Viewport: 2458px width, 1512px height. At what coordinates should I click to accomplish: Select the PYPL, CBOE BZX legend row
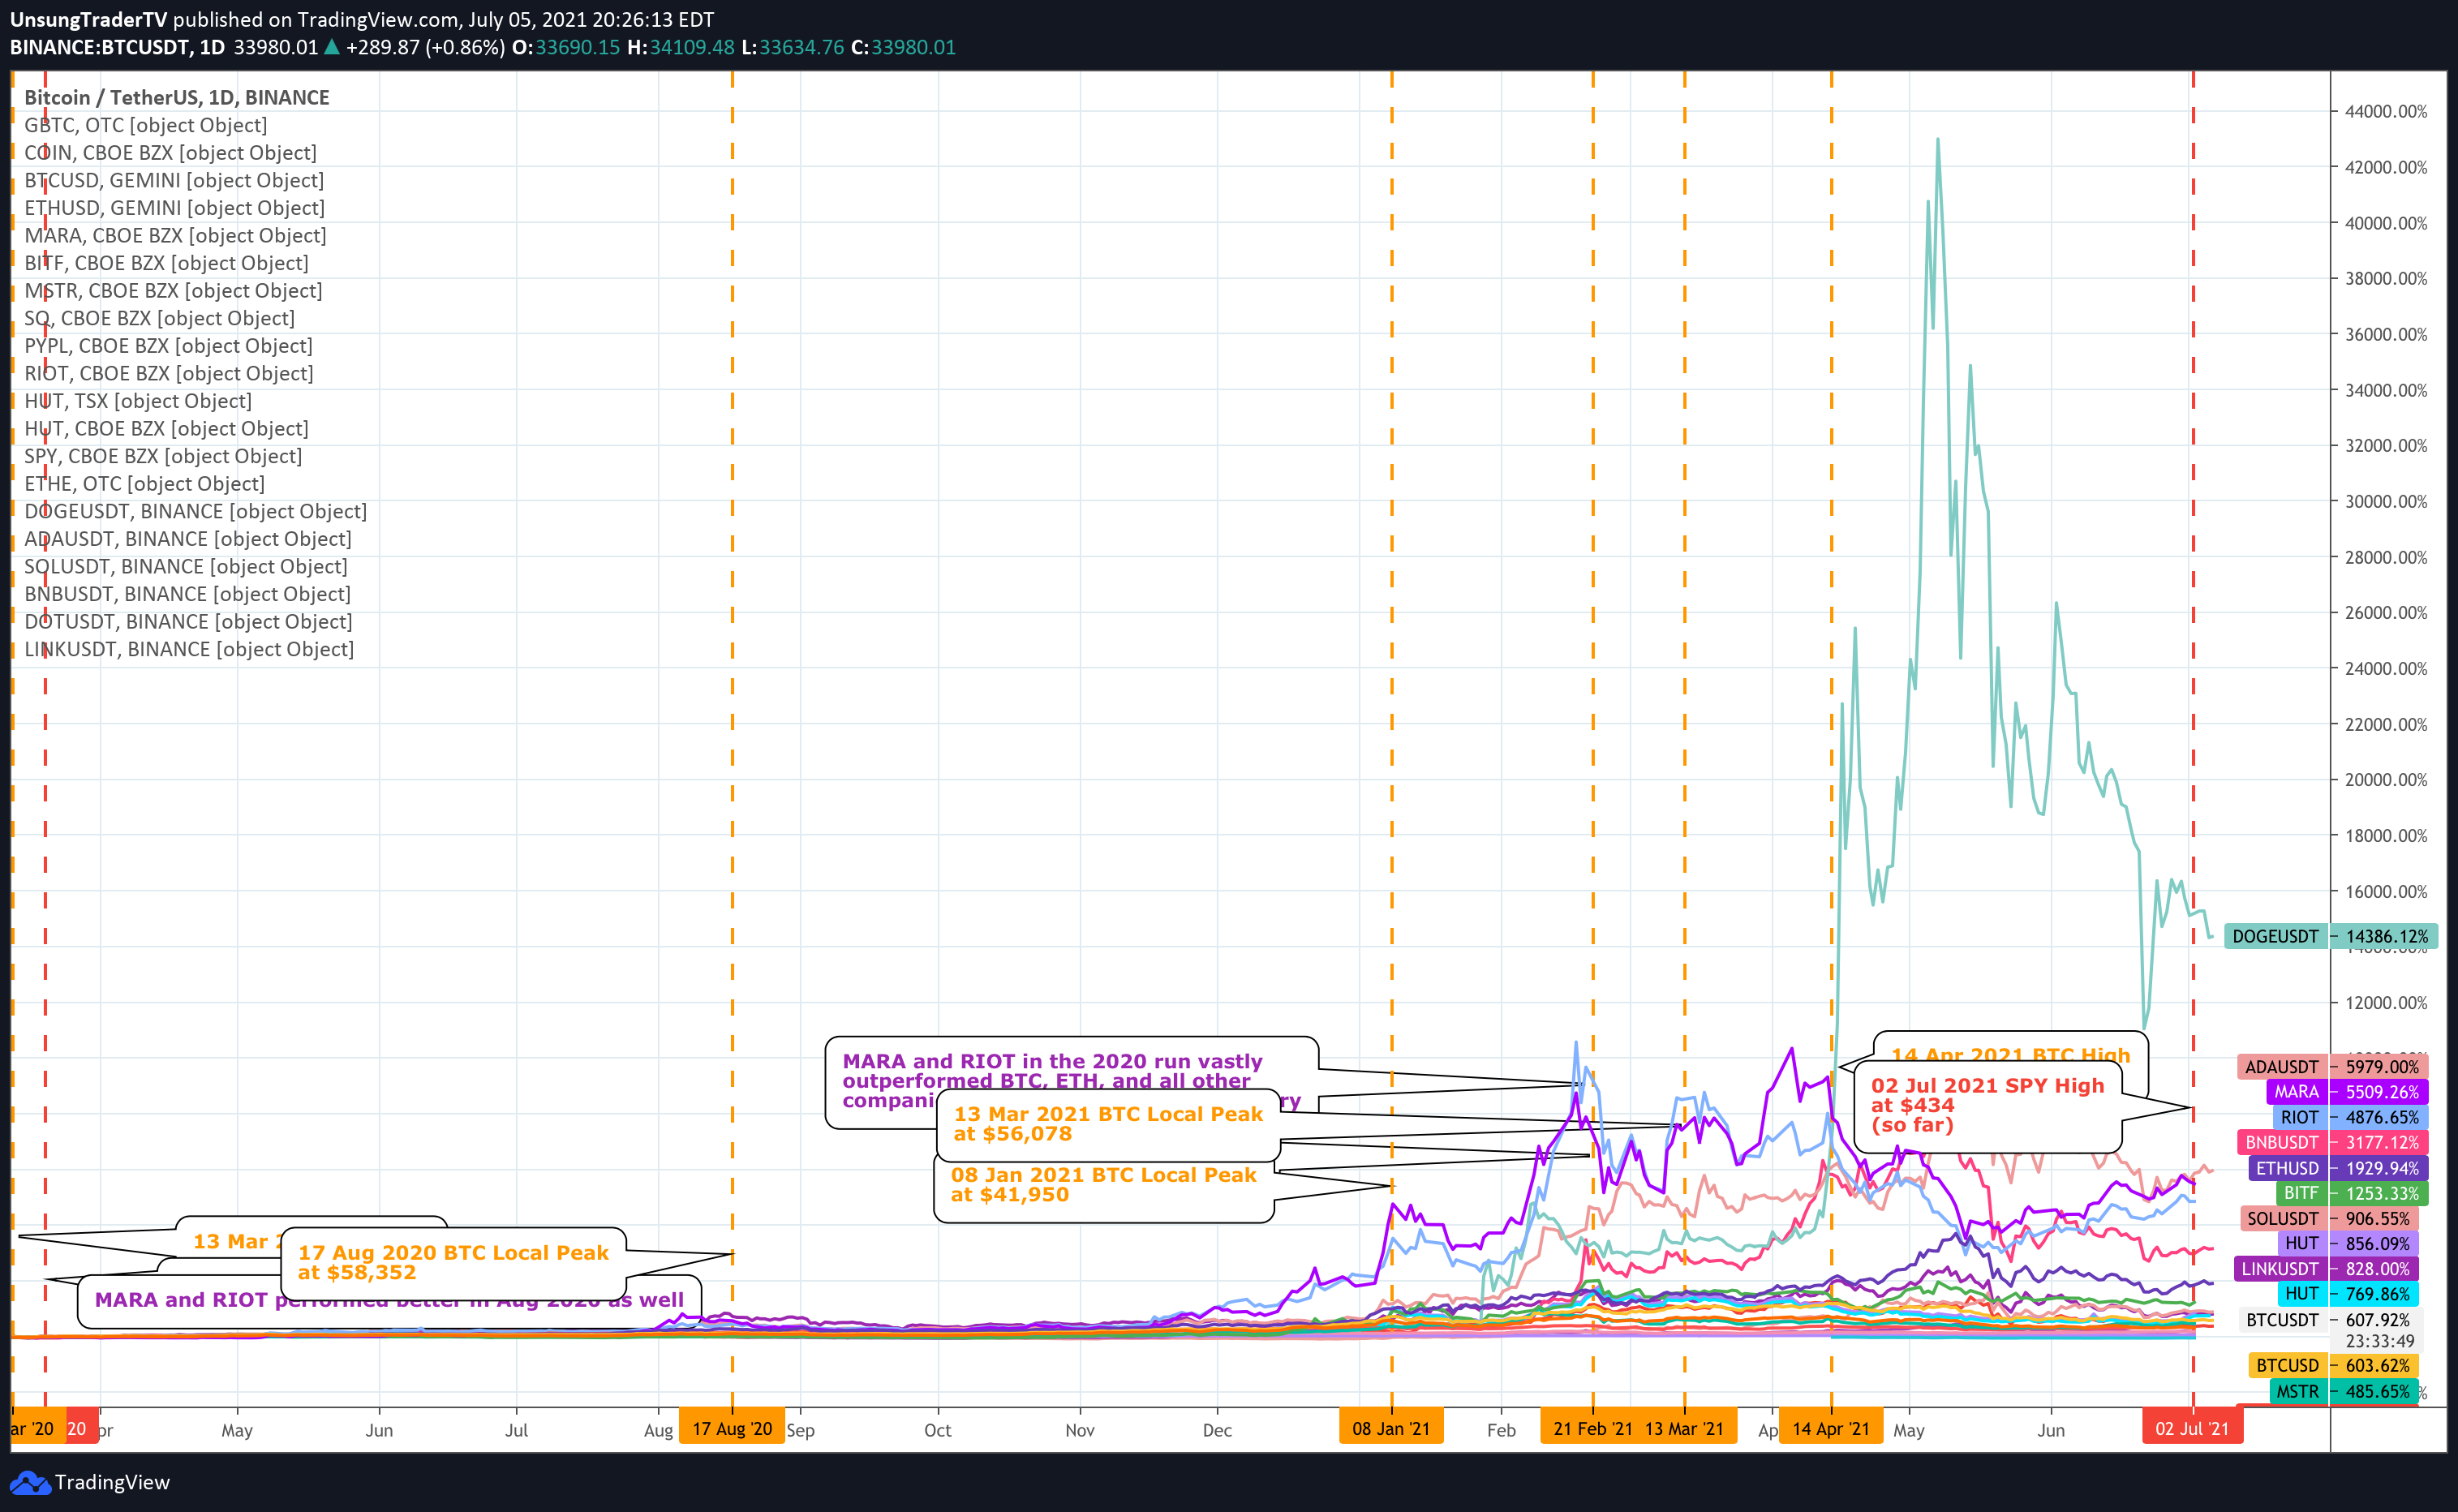168,346
